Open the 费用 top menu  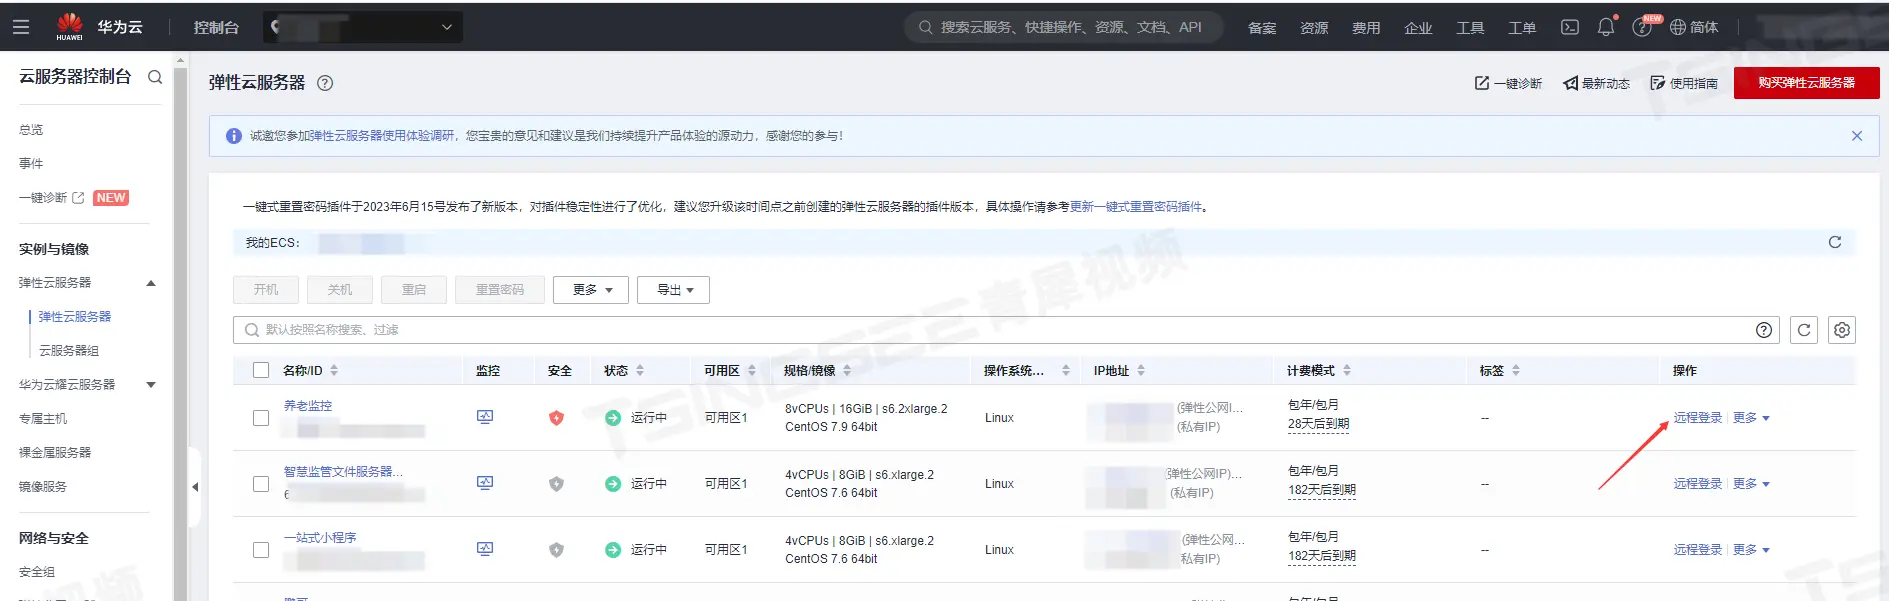[1366, 28]
